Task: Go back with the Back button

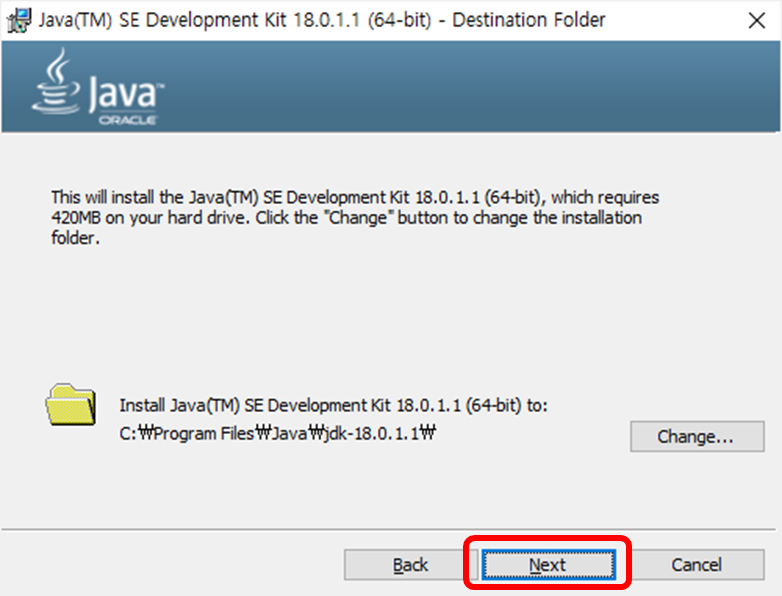Action: click(410, 565)
